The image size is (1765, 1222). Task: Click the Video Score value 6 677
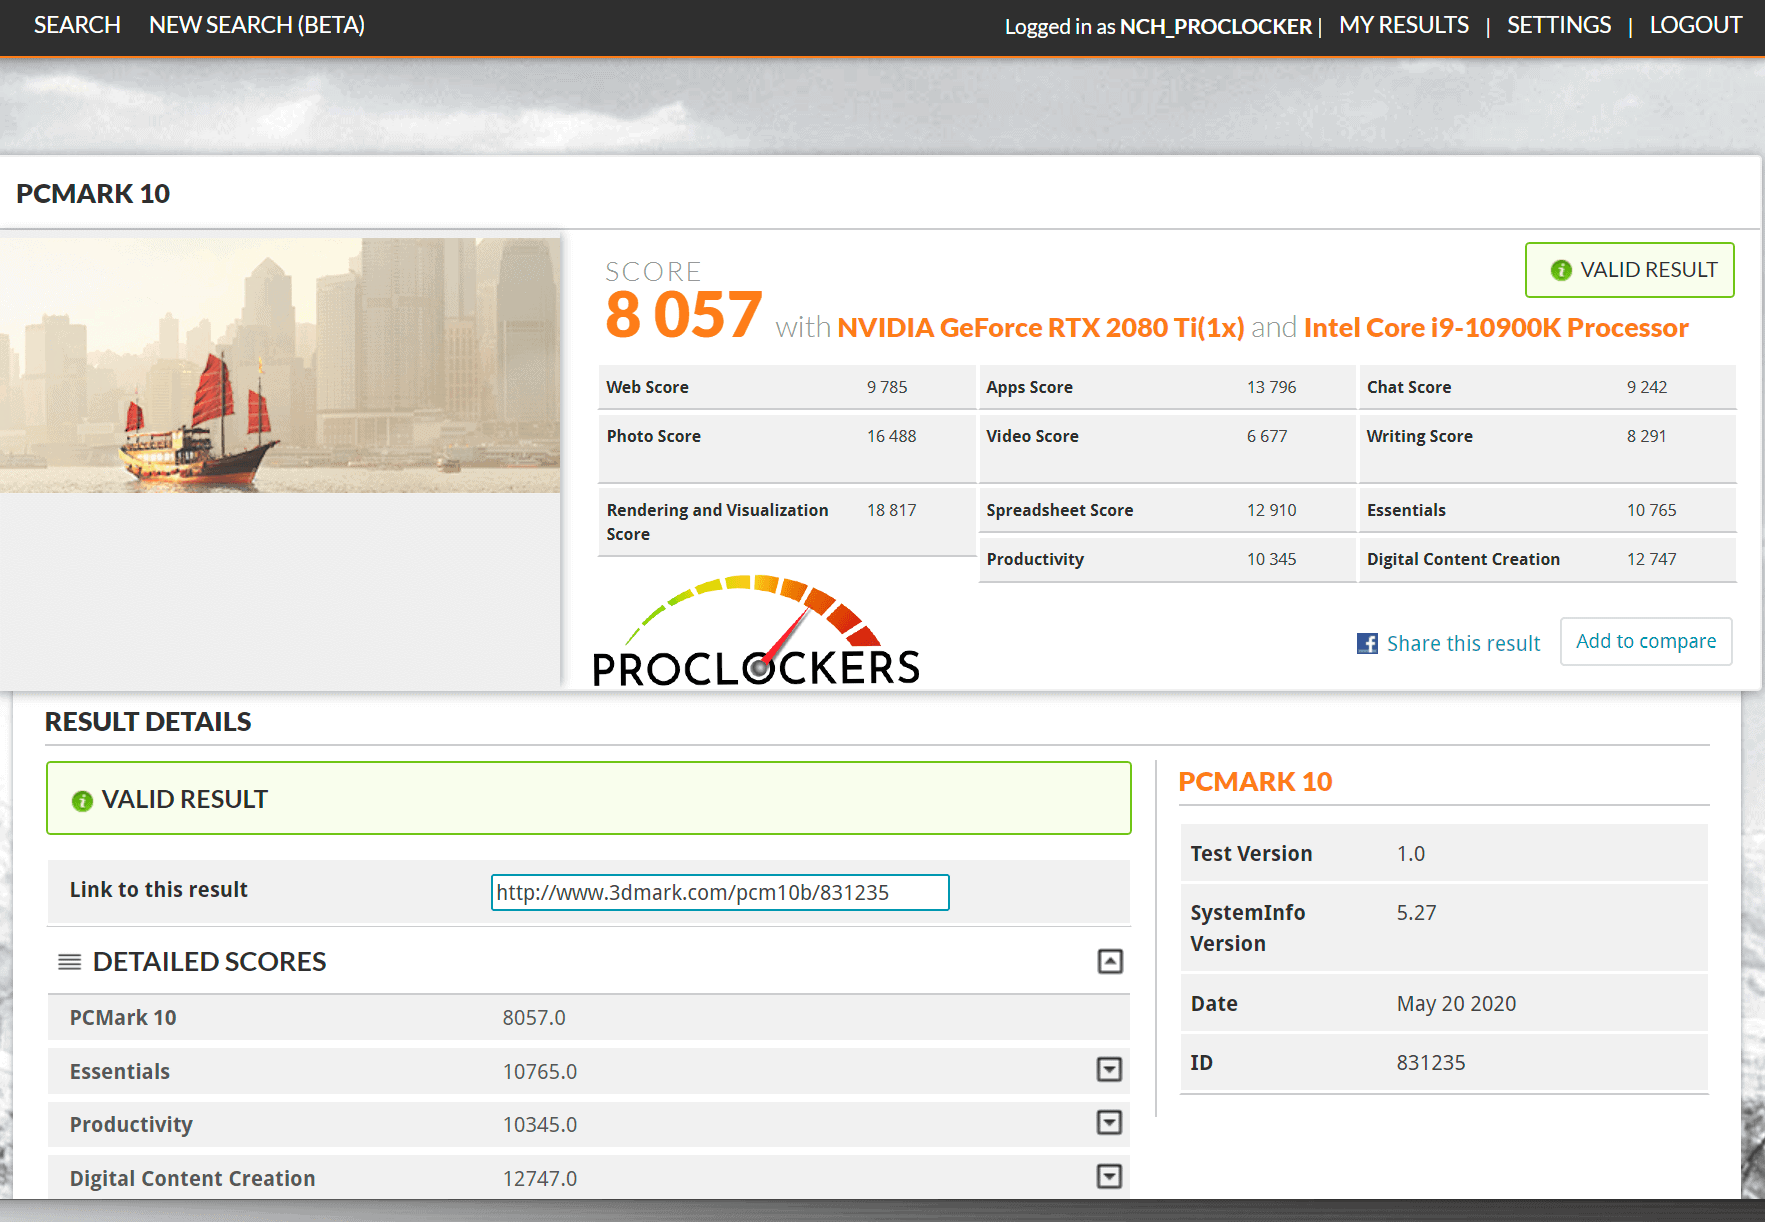point(1267,436)
